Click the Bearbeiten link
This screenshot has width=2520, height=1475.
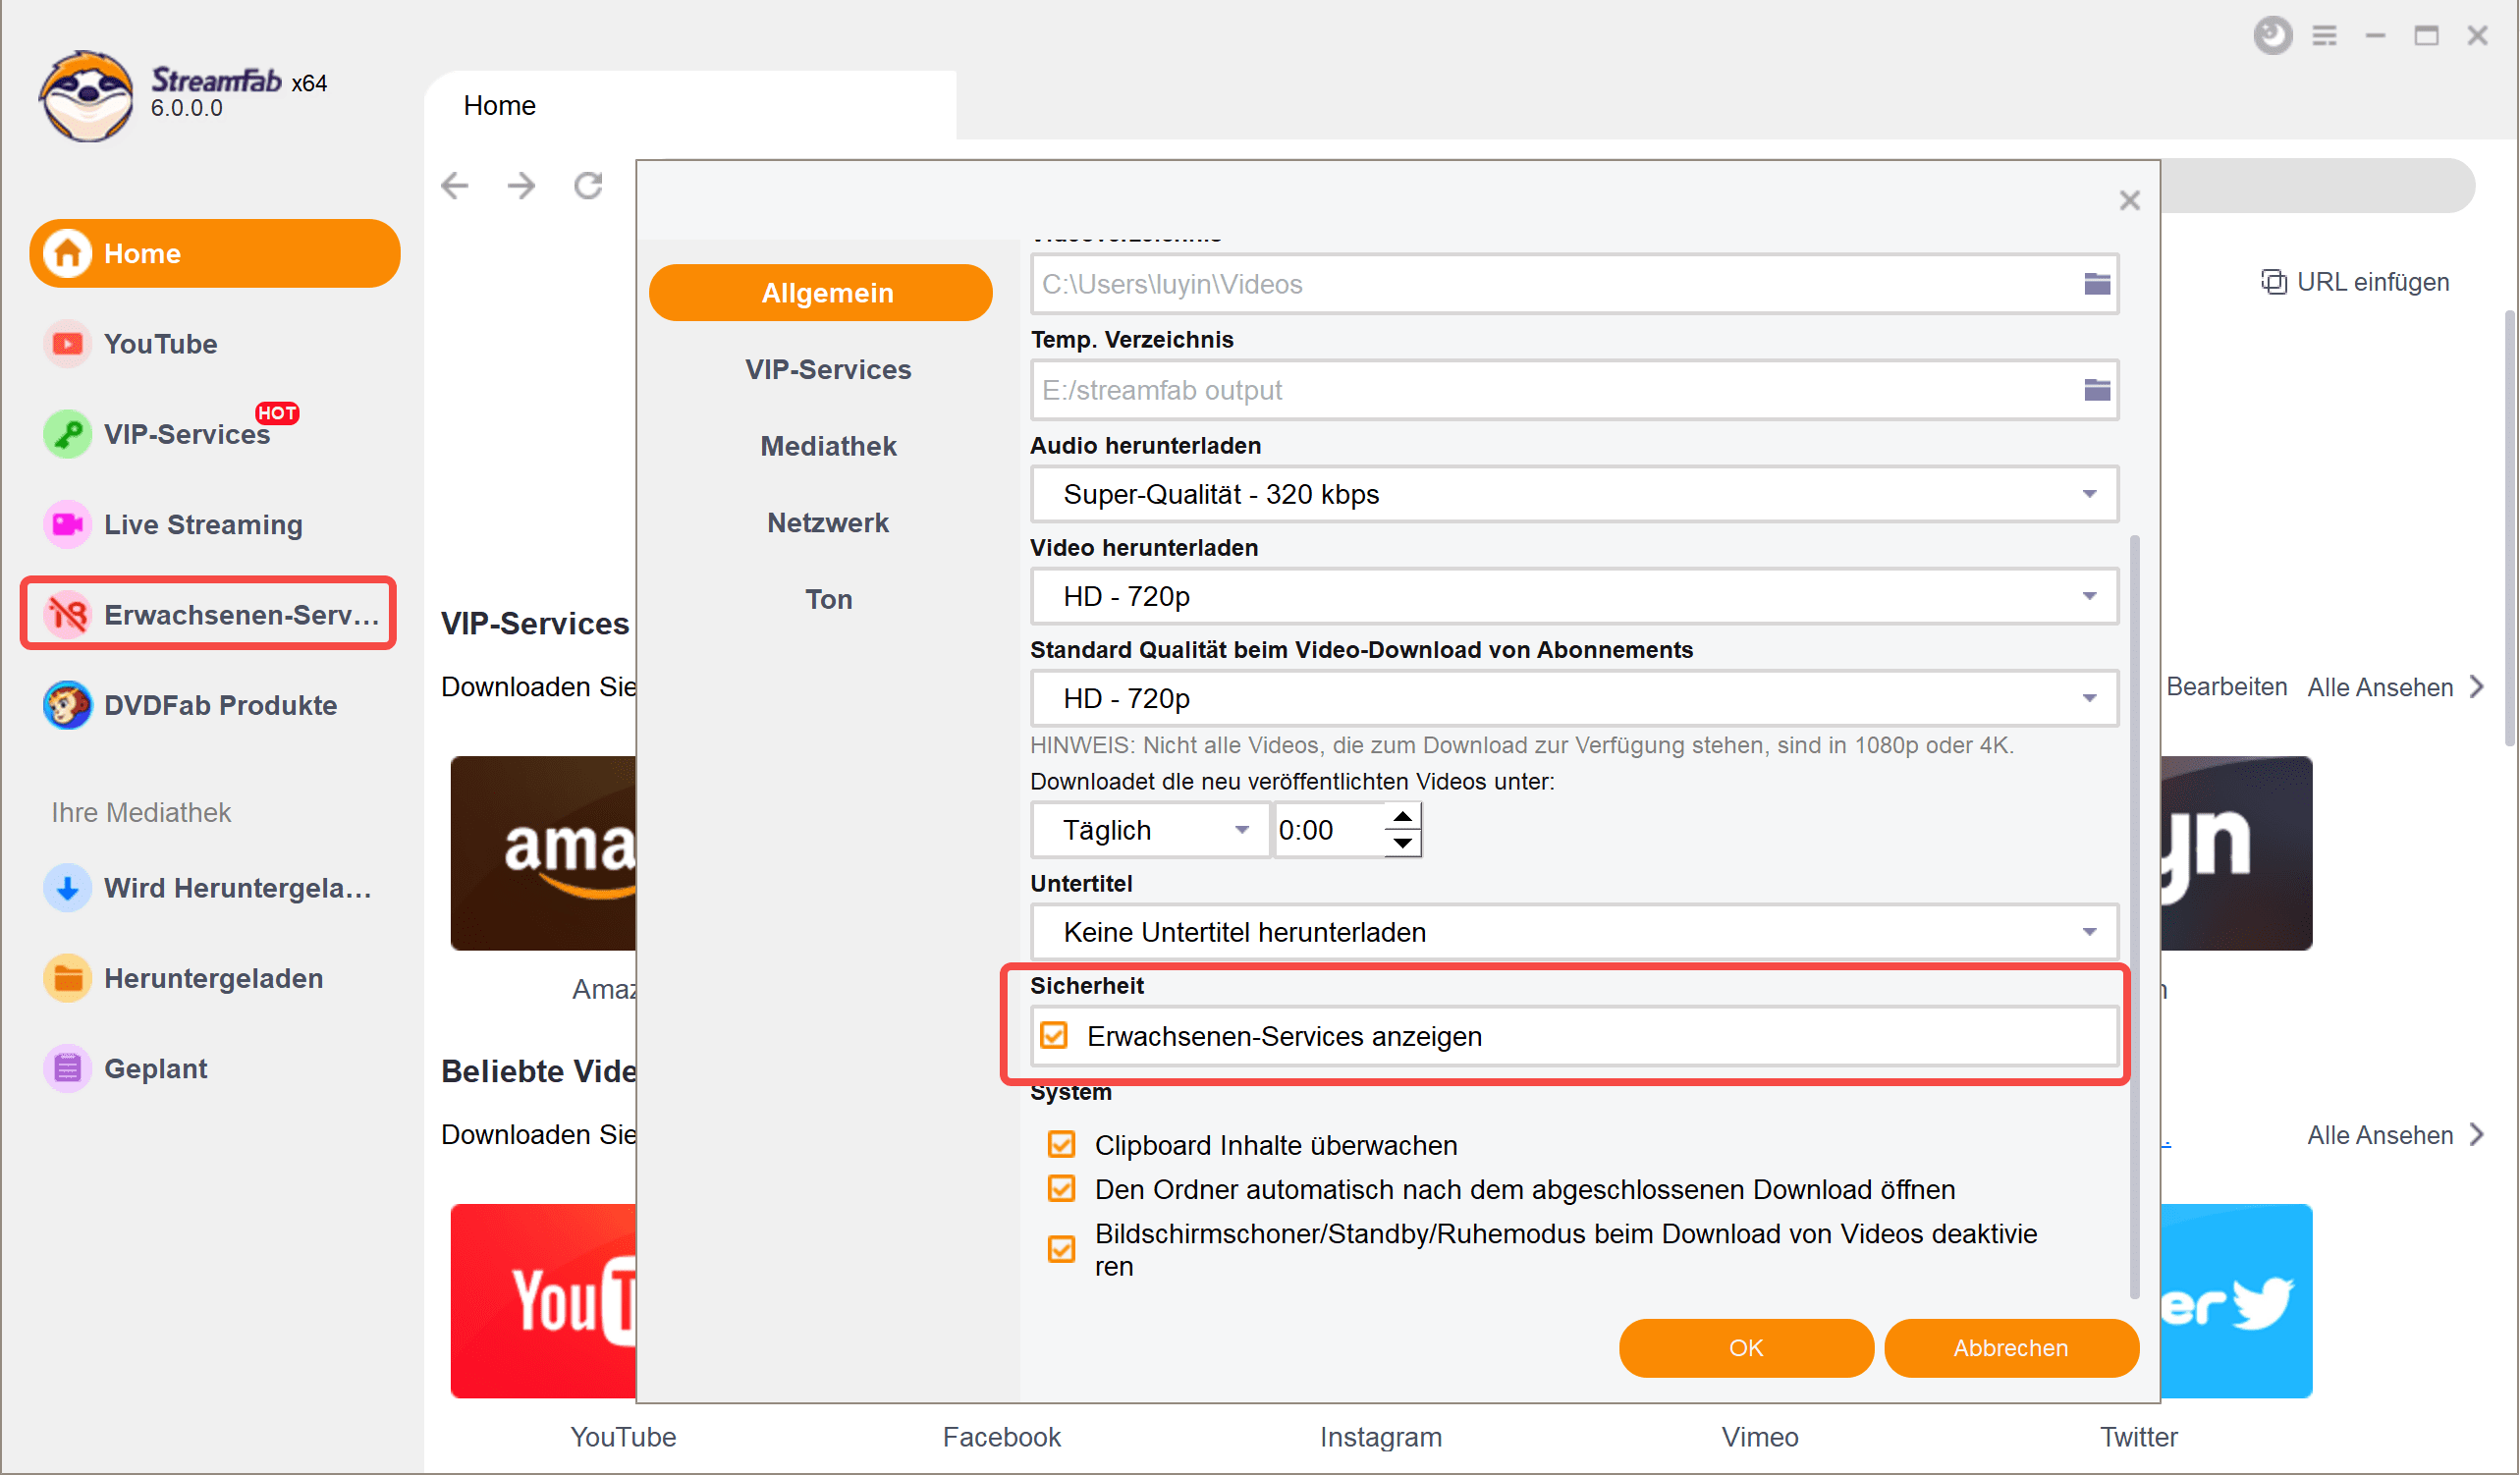[2226, 687]
